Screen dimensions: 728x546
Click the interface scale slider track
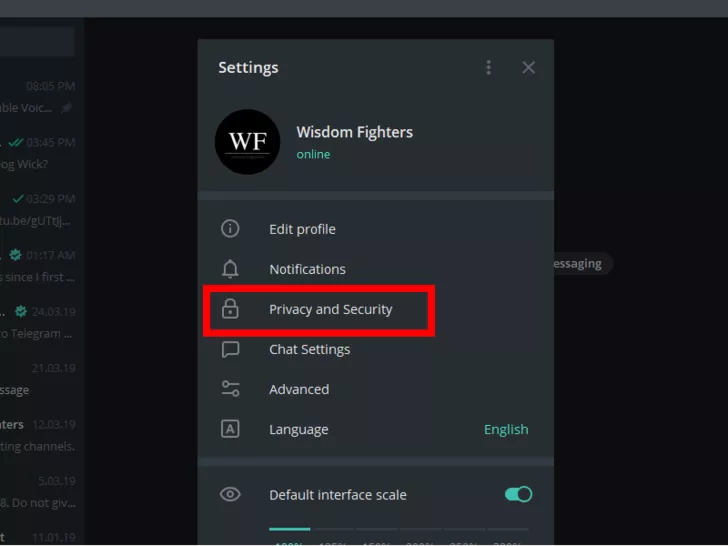coord(398,528)
